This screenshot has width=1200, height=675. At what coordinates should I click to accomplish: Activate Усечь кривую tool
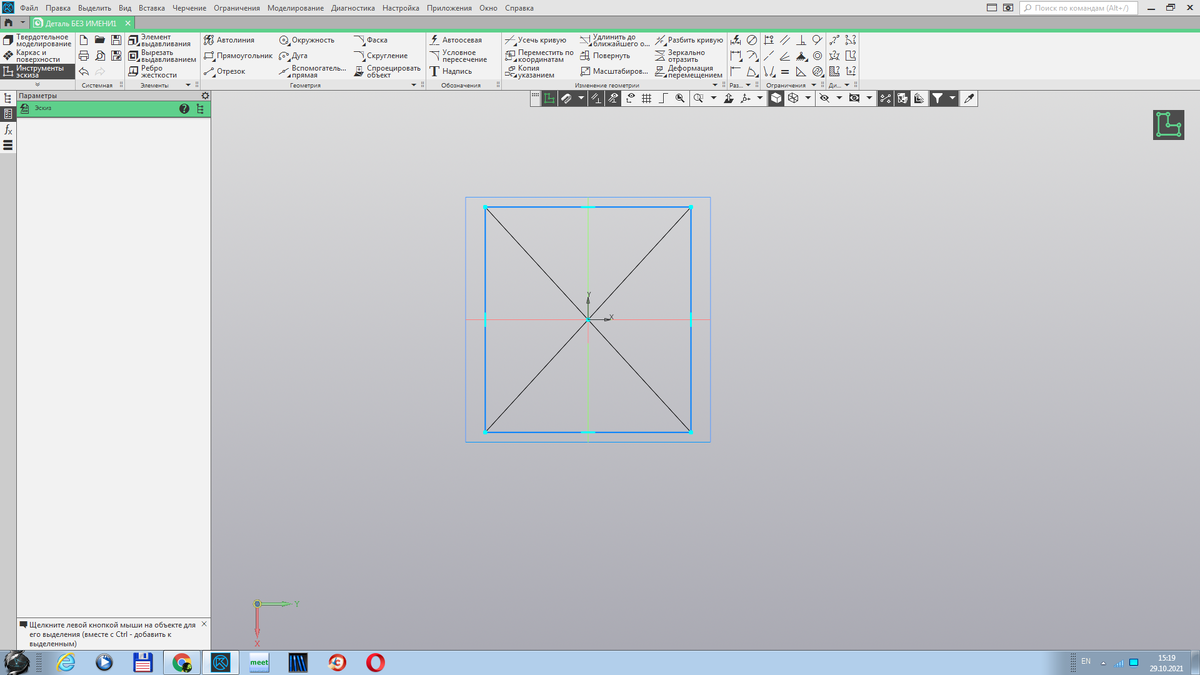pyautogui.click(x=535, y=40)
